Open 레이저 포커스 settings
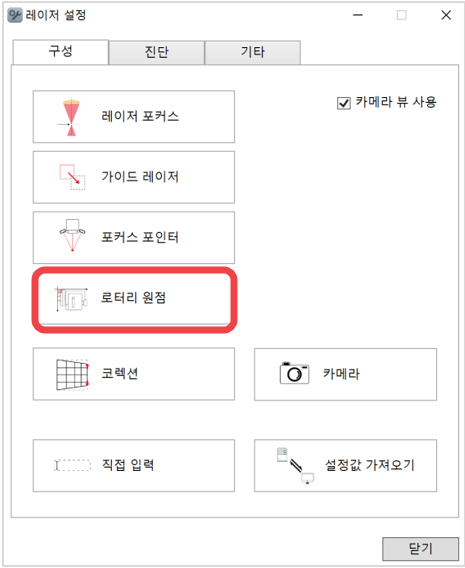 click(134, 117)
